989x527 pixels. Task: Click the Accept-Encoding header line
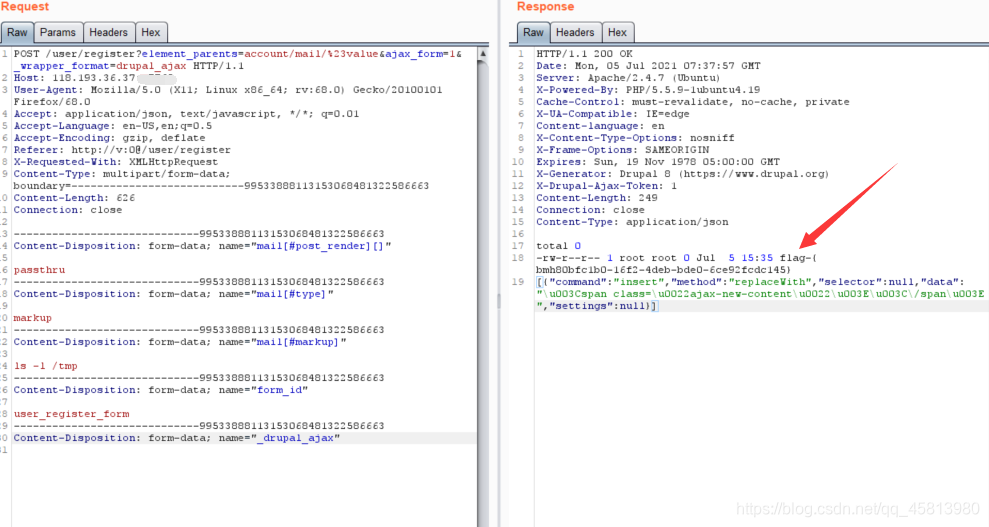coord(109,137)
